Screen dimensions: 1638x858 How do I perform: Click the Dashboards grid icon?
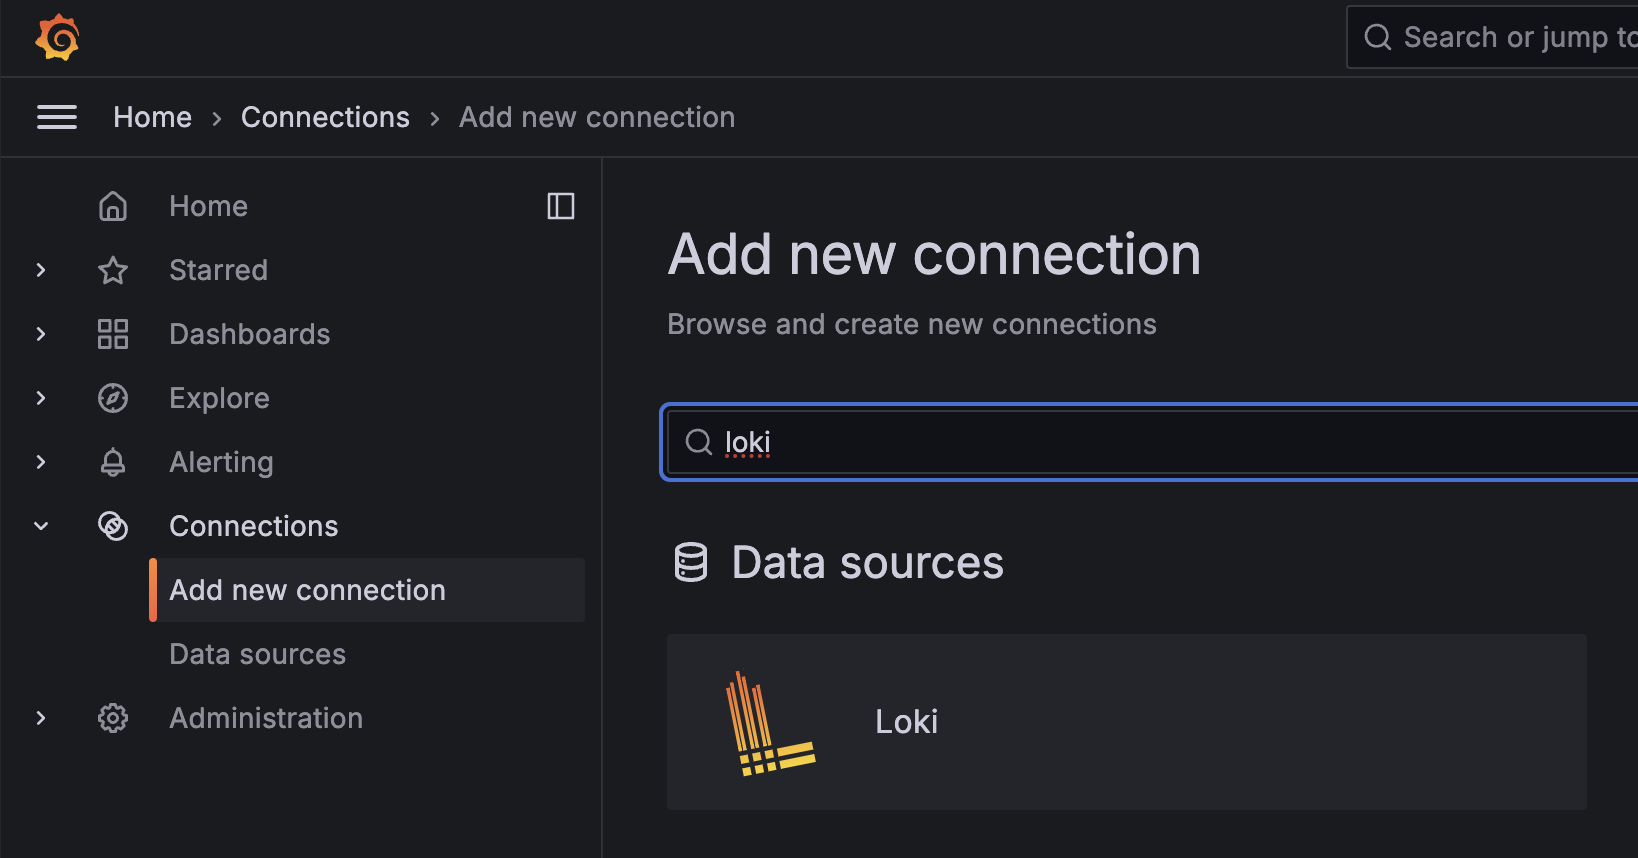pos(113,334)
